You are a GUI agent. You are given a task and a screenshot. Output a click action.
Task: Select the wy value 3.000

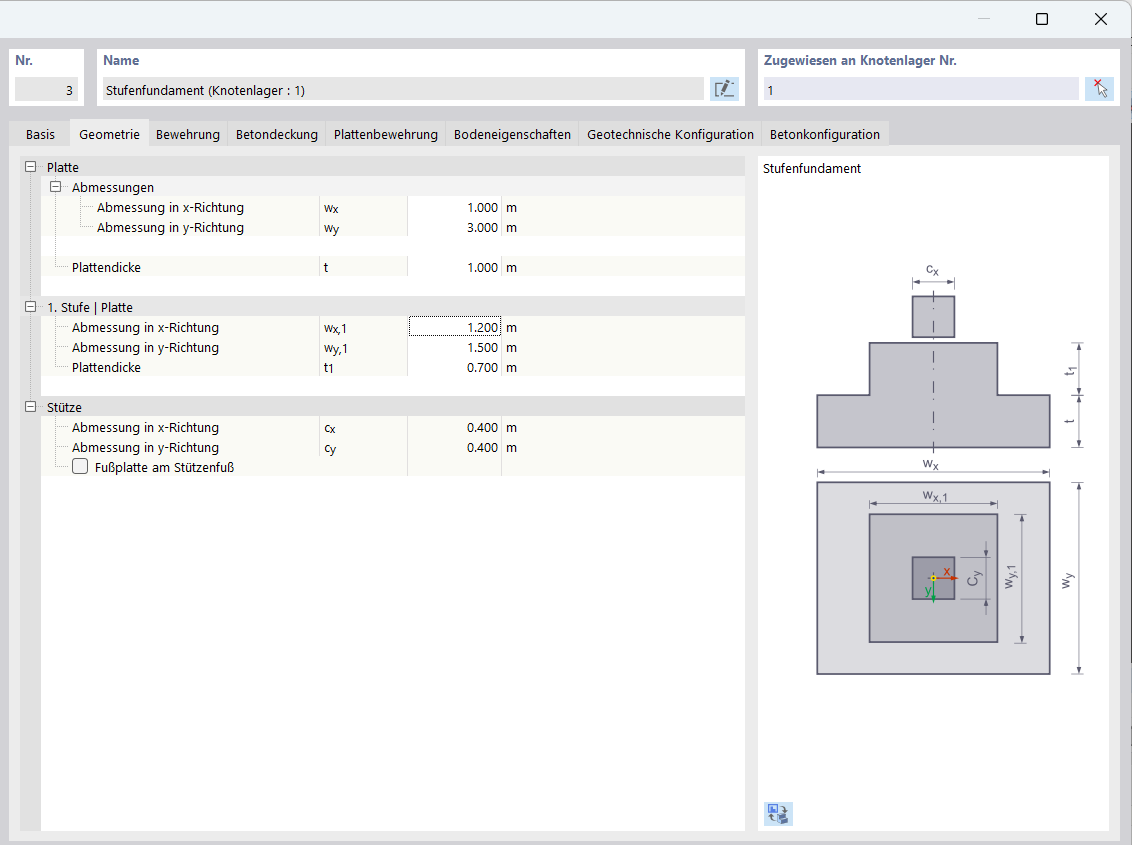[x=454, y=228]
